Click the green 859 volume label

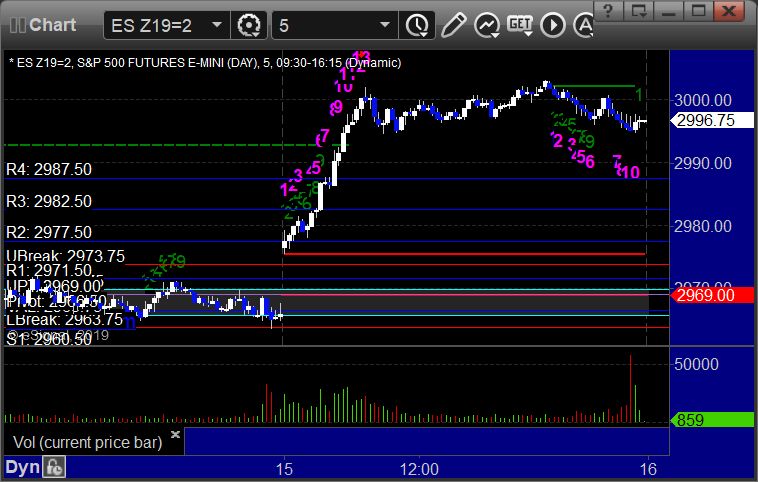click(712, 420)
